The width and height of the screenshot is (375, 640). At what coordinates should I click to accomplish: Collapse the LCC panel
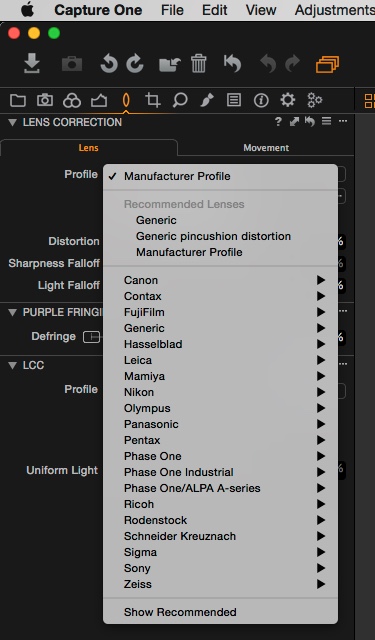point(12,365)
